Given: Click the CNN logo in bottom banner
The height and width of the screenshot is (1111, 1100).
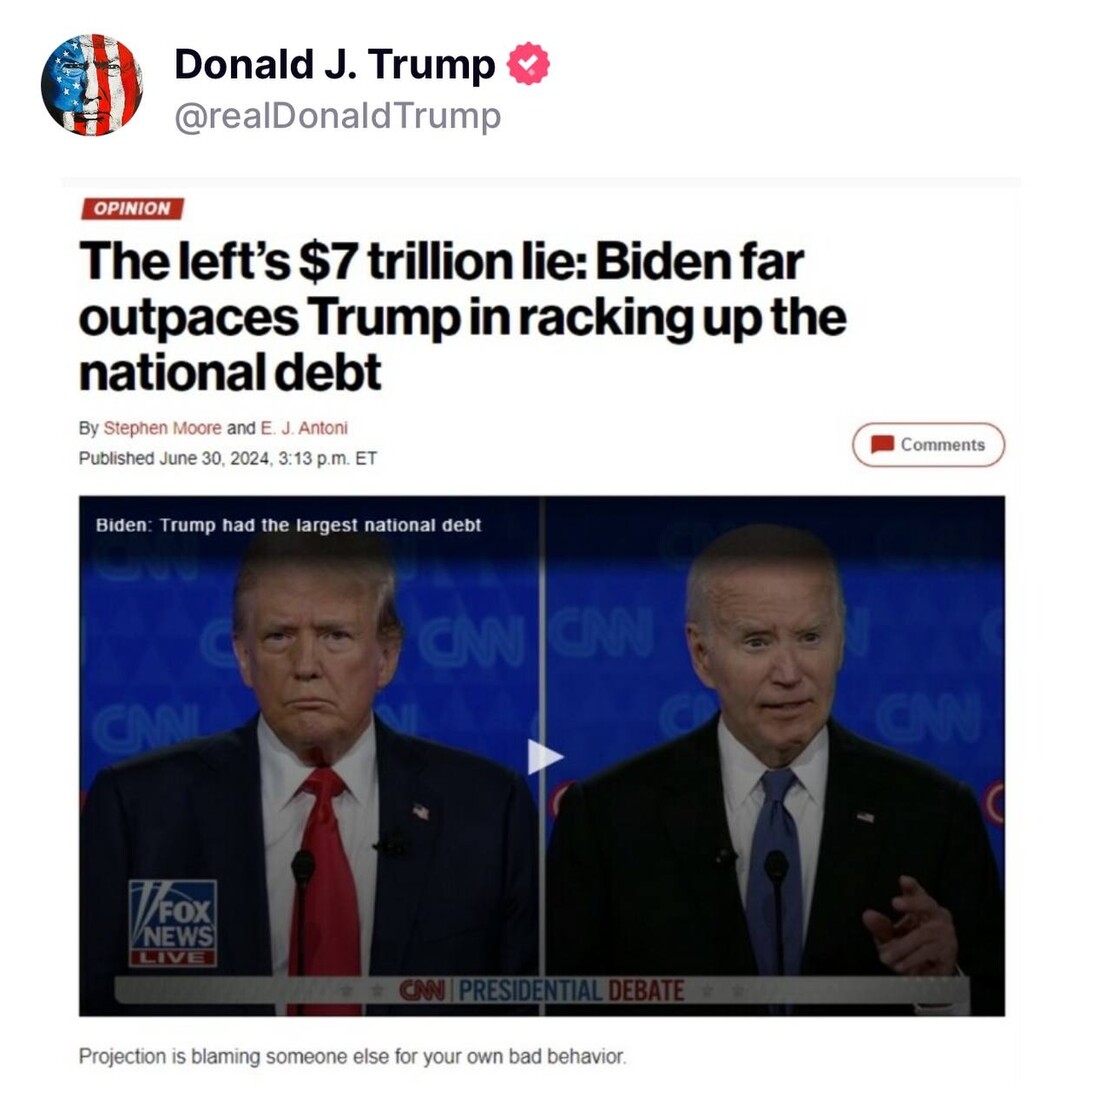Looking at the screenshot, I should pos(422,990).
